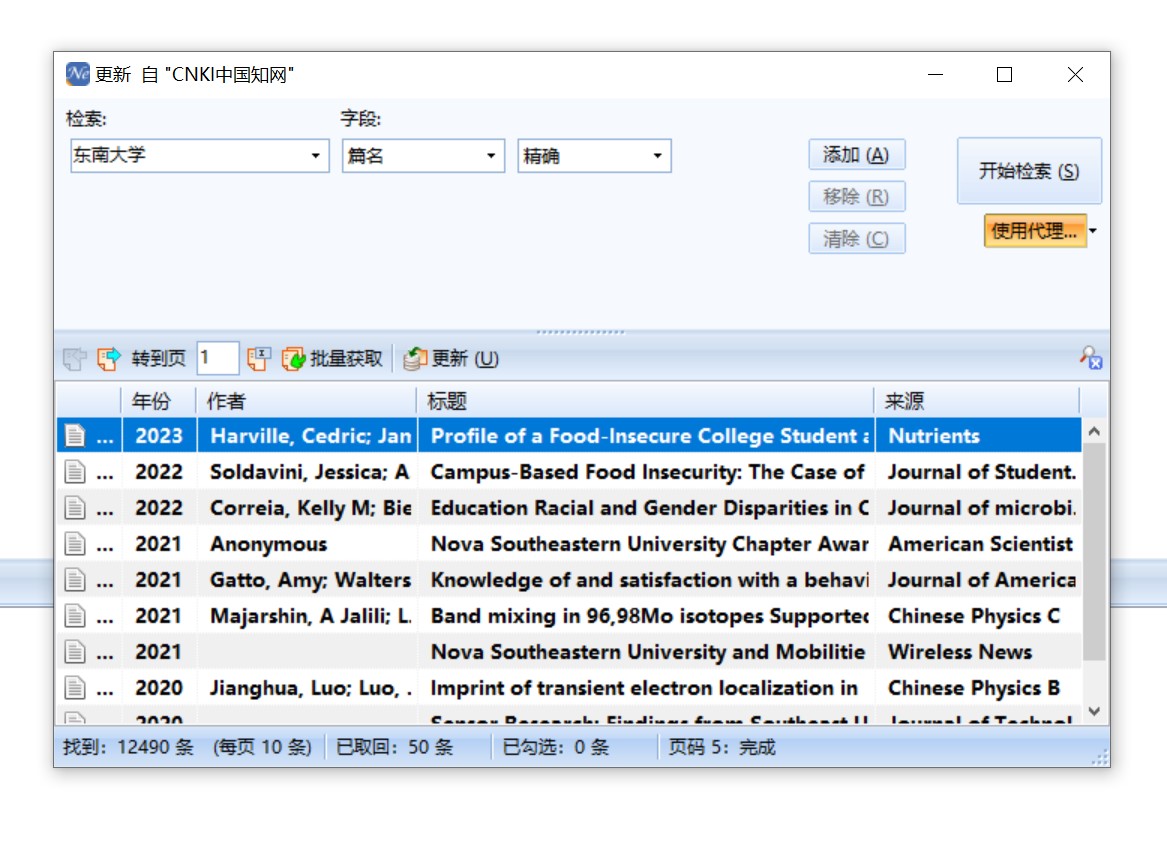Click the 更新 (U) update icon
The height and width of the screenshot is (844, 1167).
415,359
